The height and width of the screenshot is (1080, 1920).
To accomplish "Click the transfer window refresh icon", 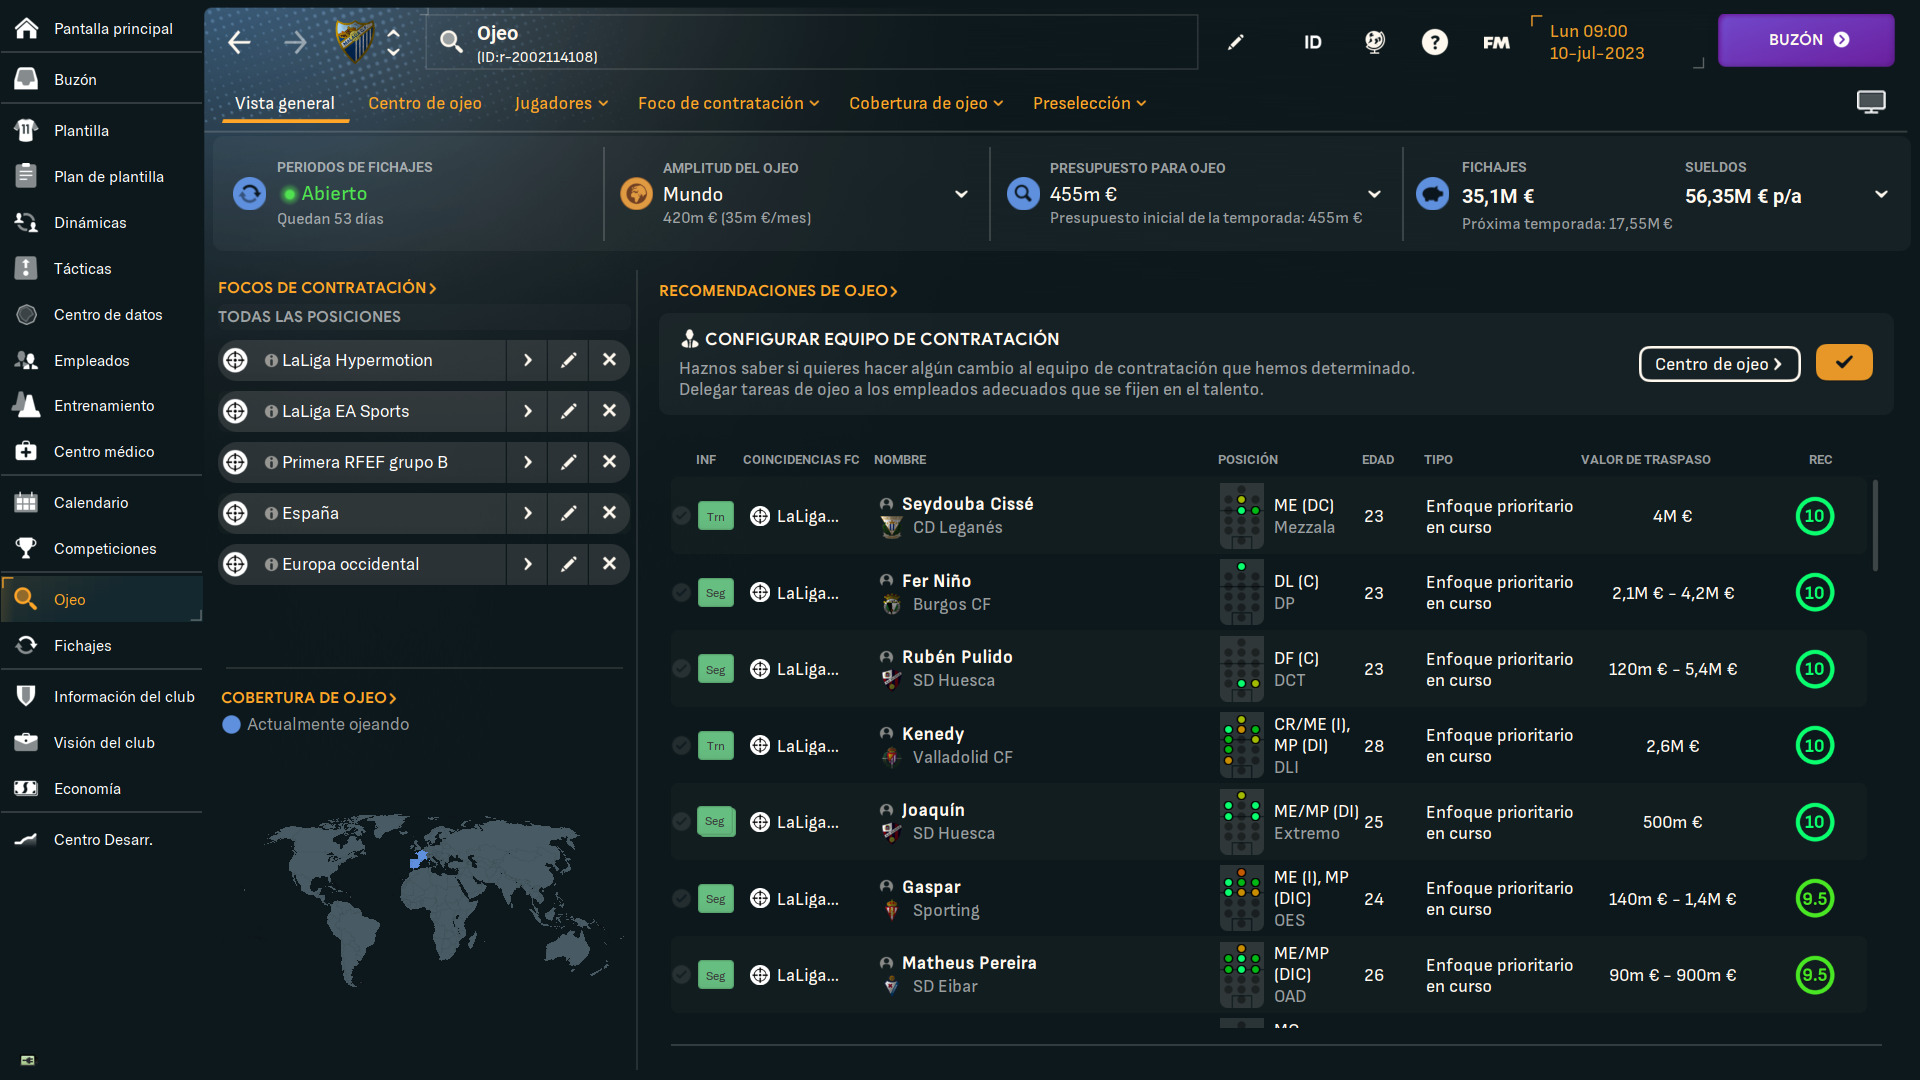I will (x=249, y=193).
